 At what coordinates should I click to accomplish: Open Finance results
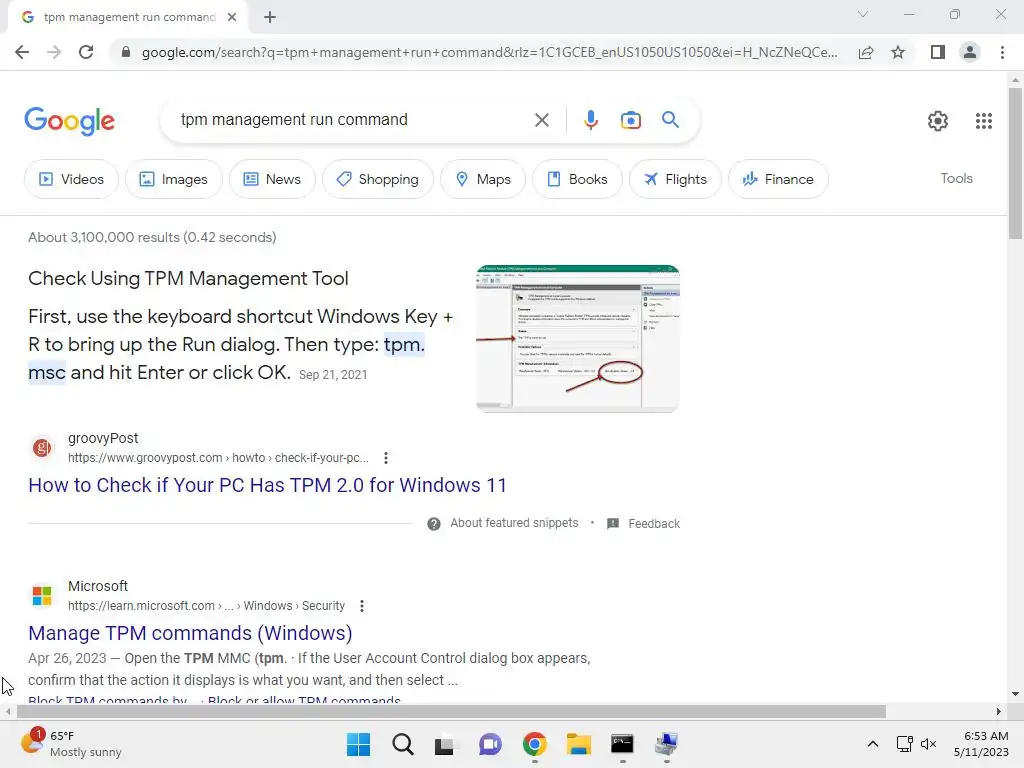tap(778, 179)
